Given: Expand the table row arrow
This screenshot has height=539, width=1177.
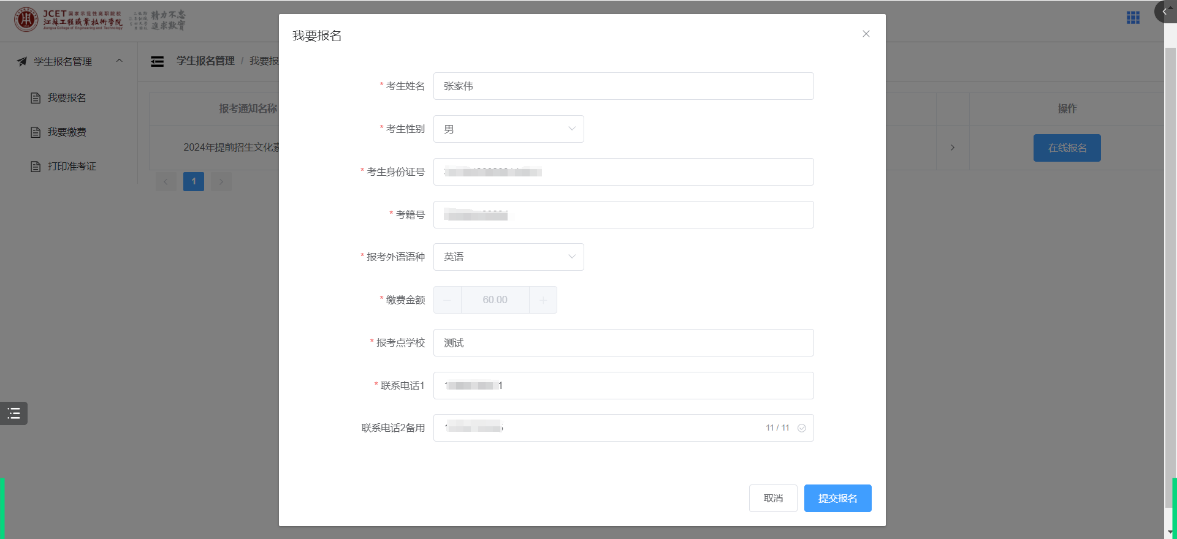Looking at the screenshot, I should 952,148.
